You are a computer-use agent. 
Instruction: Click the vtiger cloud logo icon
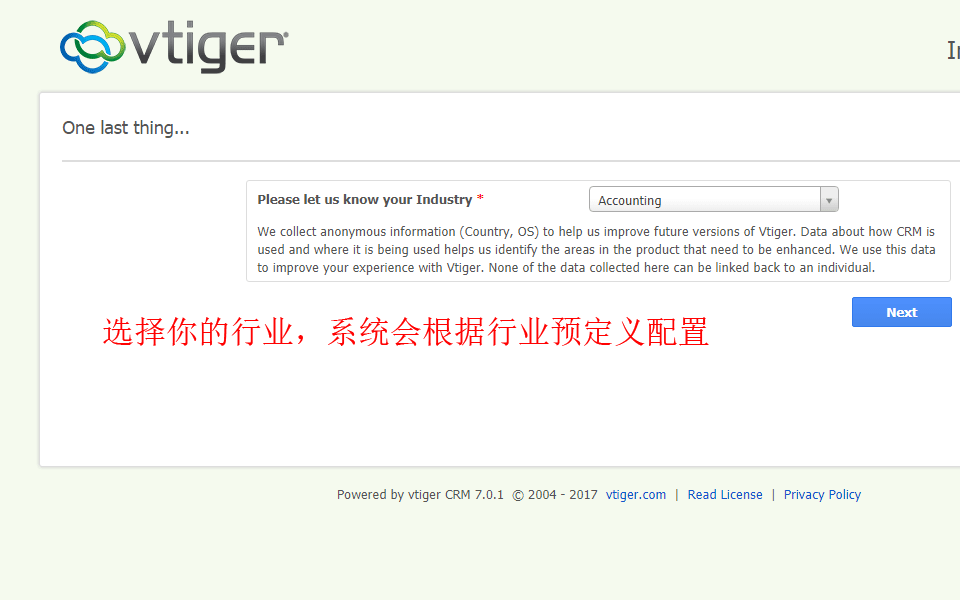[x=92, y=47]
